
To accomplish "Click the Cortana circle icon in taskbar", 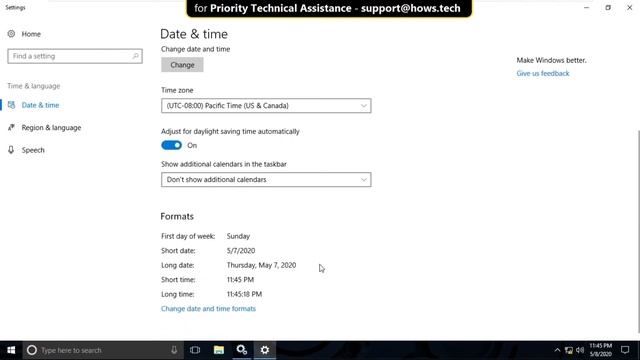I will (32, 350).
